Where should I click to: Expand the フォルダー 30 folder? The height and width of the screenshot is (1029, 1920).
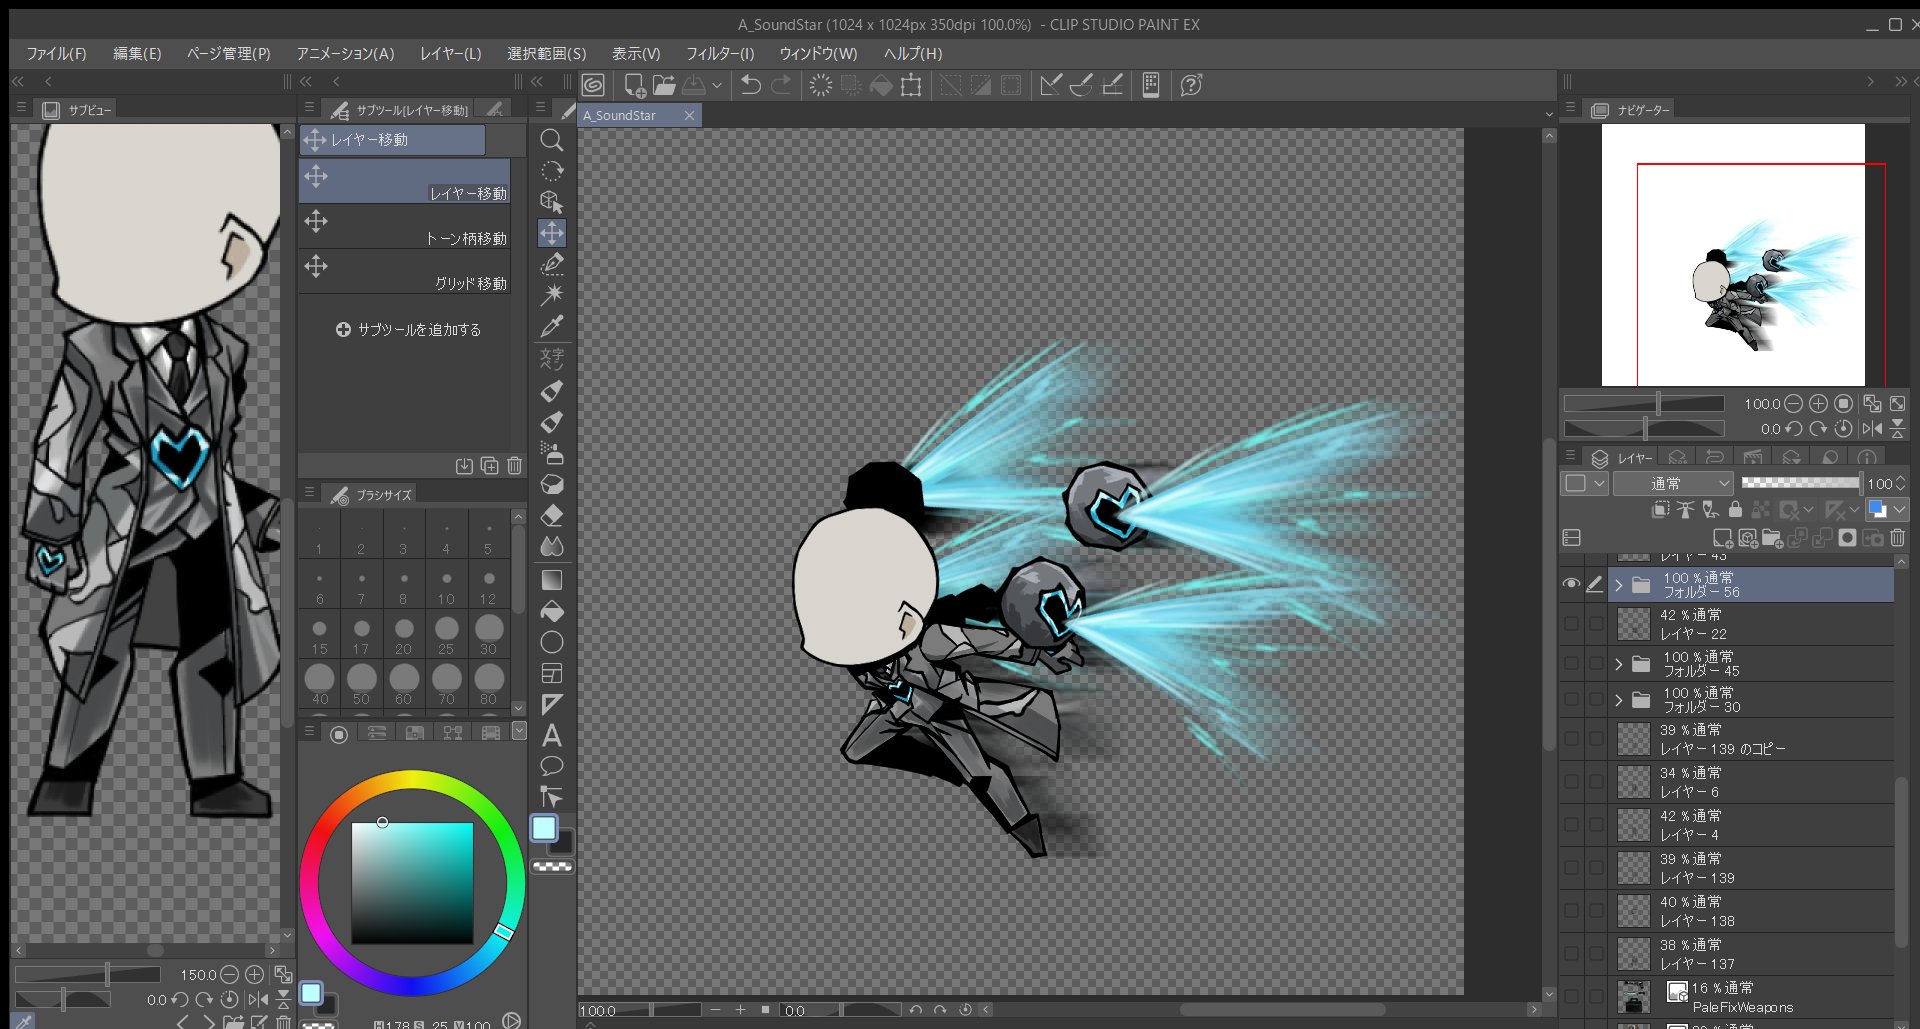[x=1618, y=700]
